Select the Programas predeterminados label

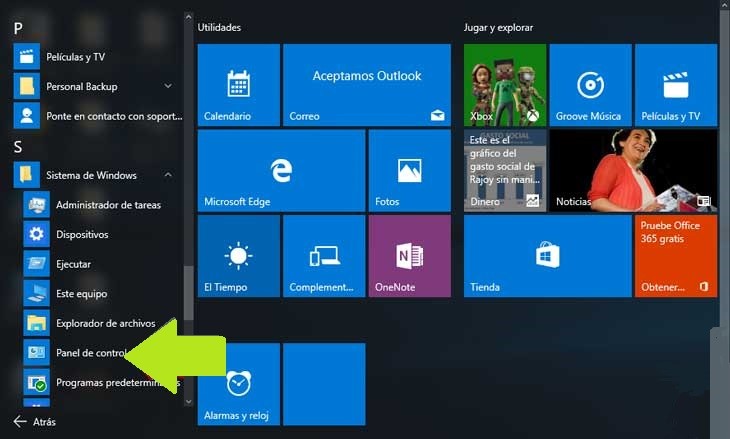point(118,383)
